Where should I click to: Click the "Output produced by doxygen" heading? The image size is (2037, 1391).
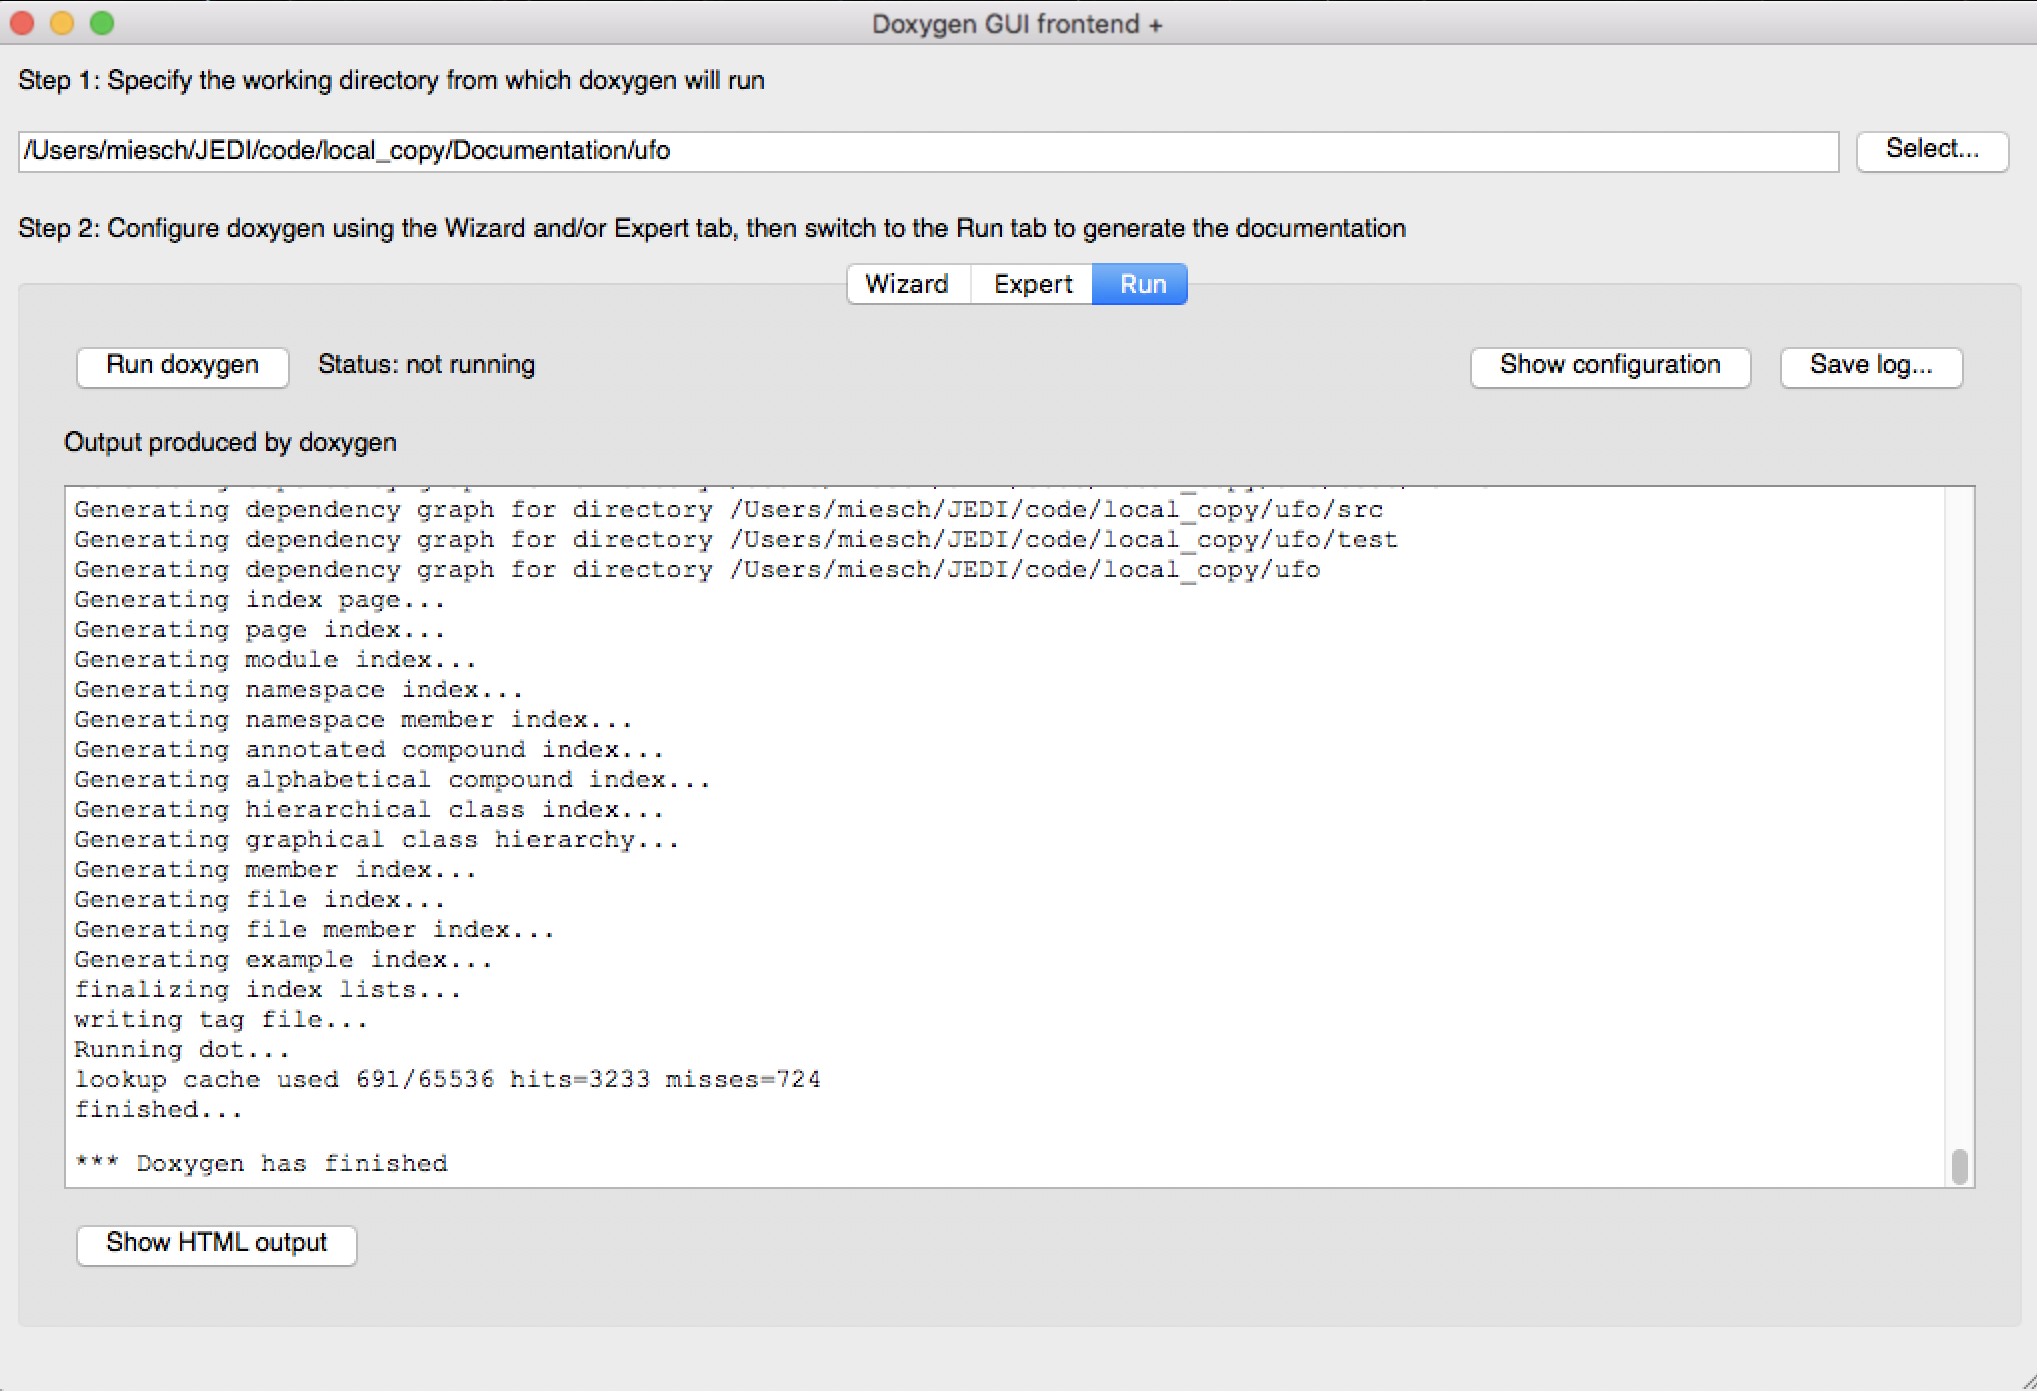231,443
